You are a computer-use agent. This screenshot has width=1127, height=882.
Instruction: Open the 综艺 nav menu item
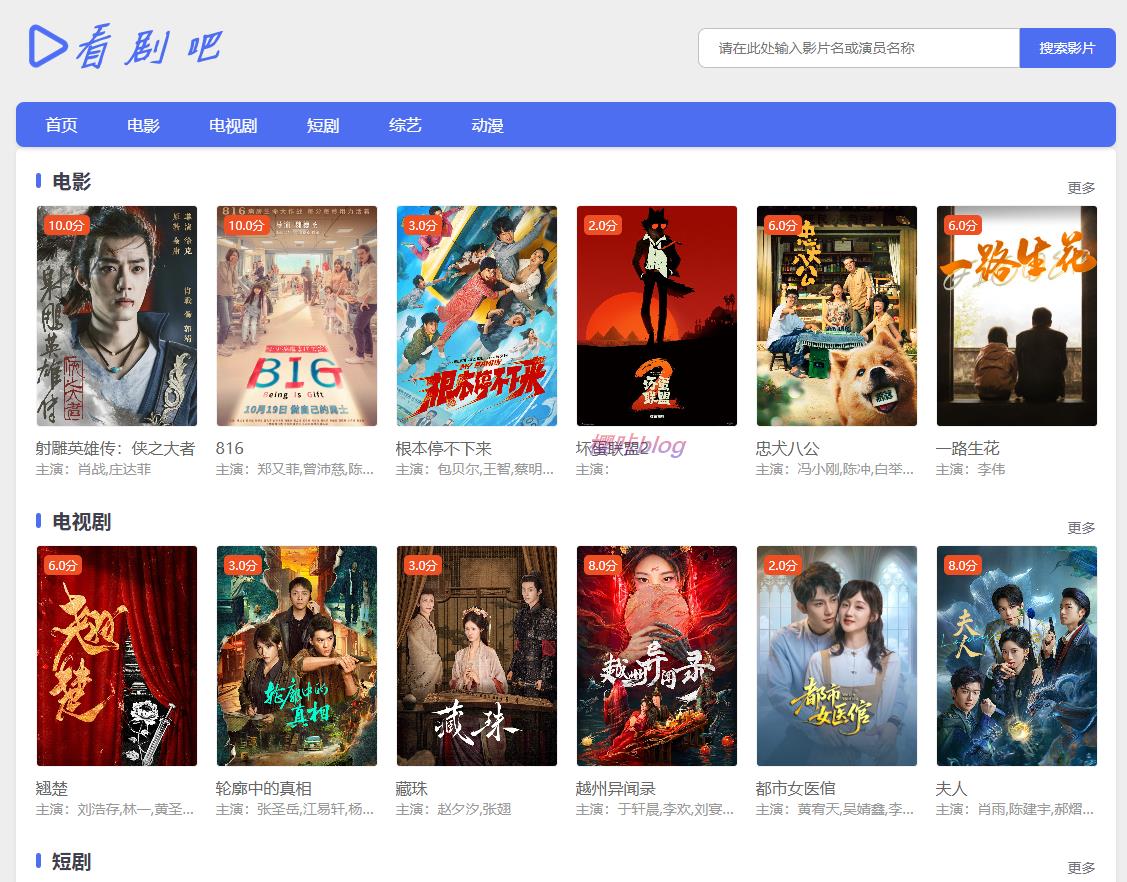coord(405,125)
